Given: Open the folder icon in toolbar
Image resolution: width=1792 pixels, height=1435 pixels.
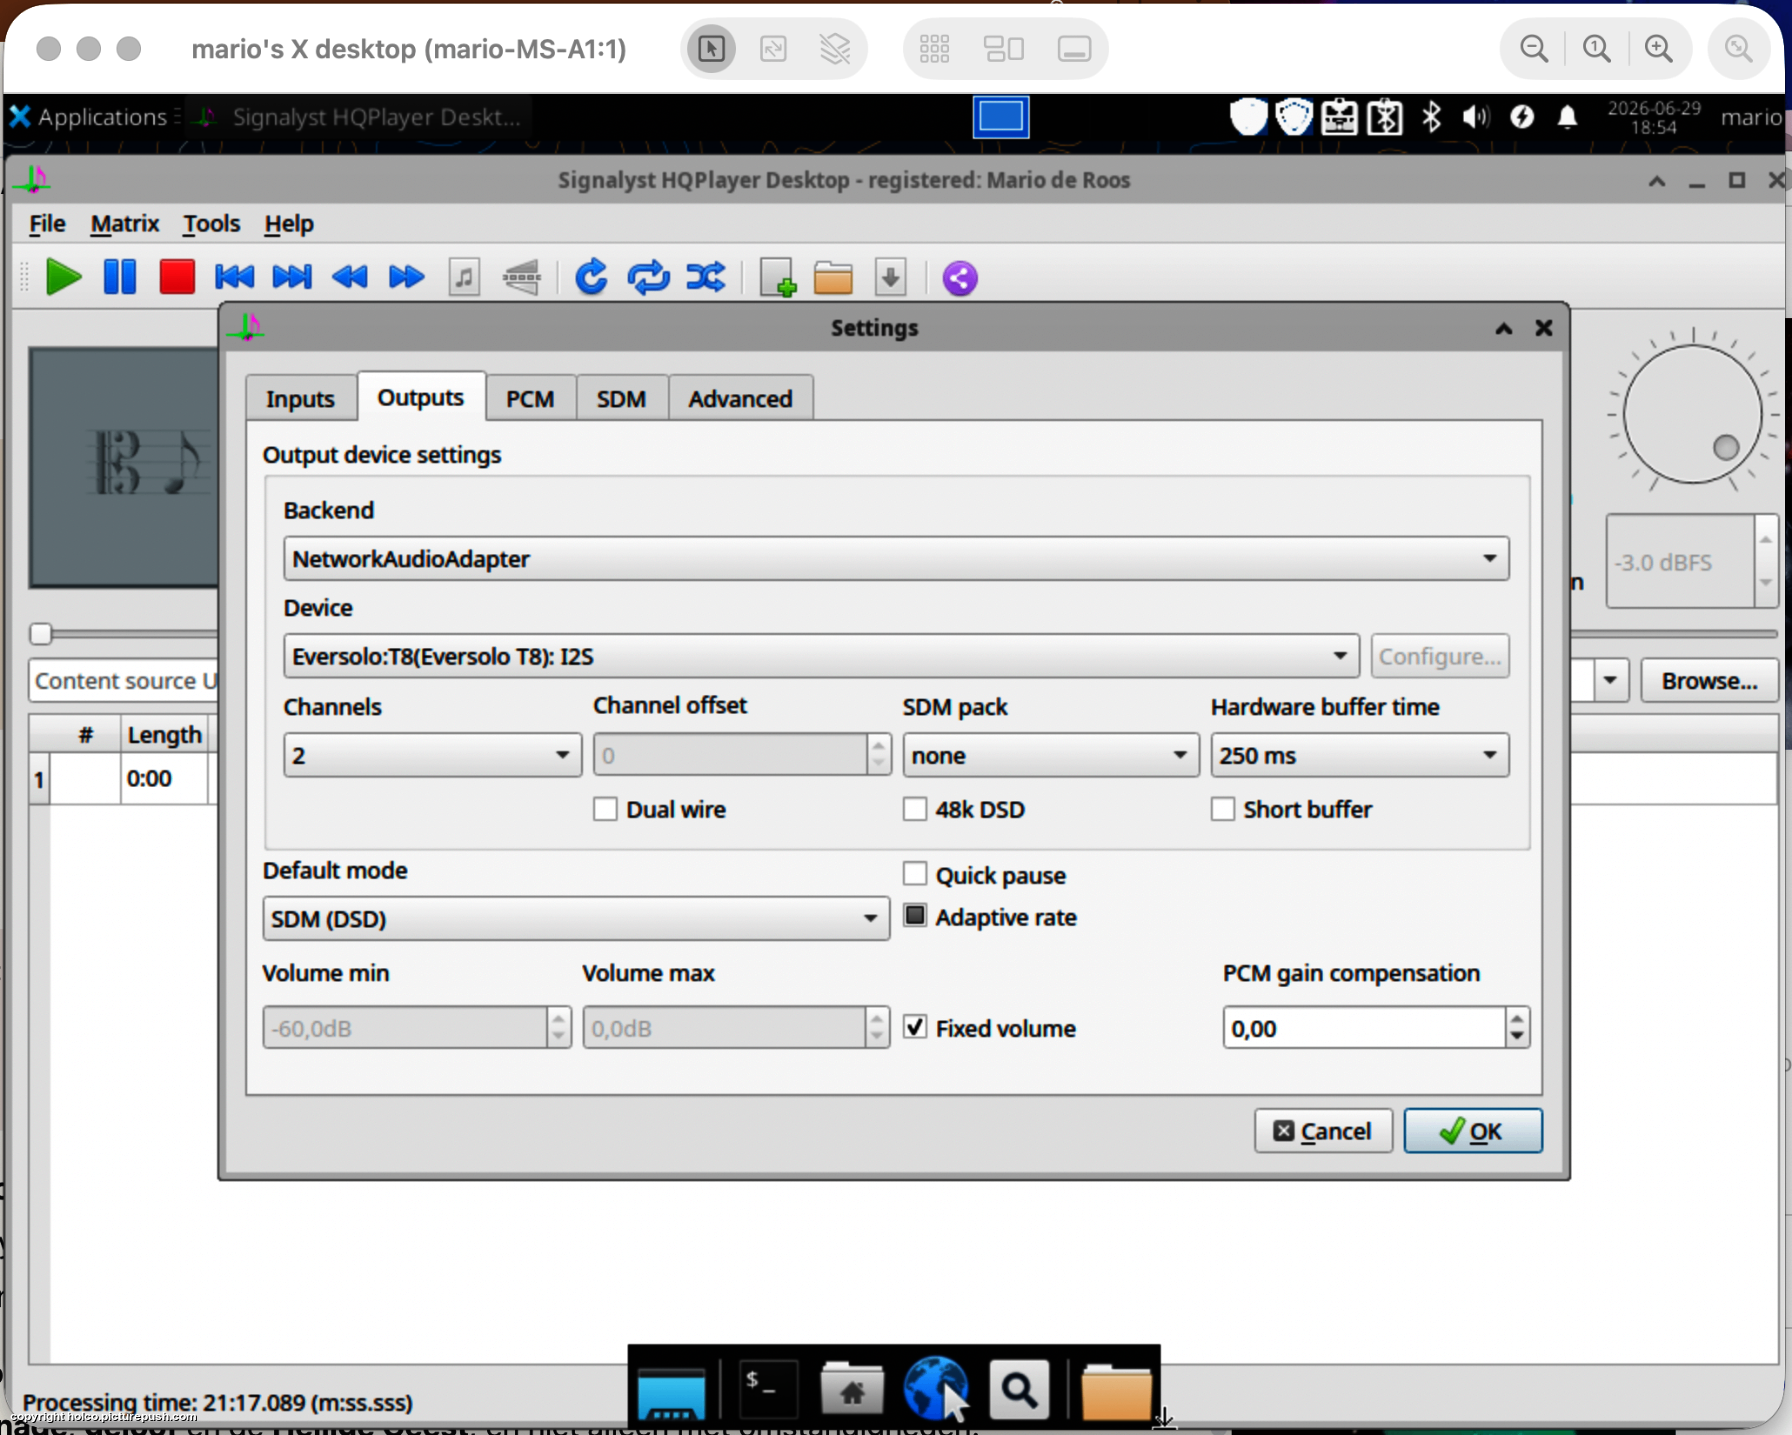Looking at the screenshot, I should coord(833,277).
